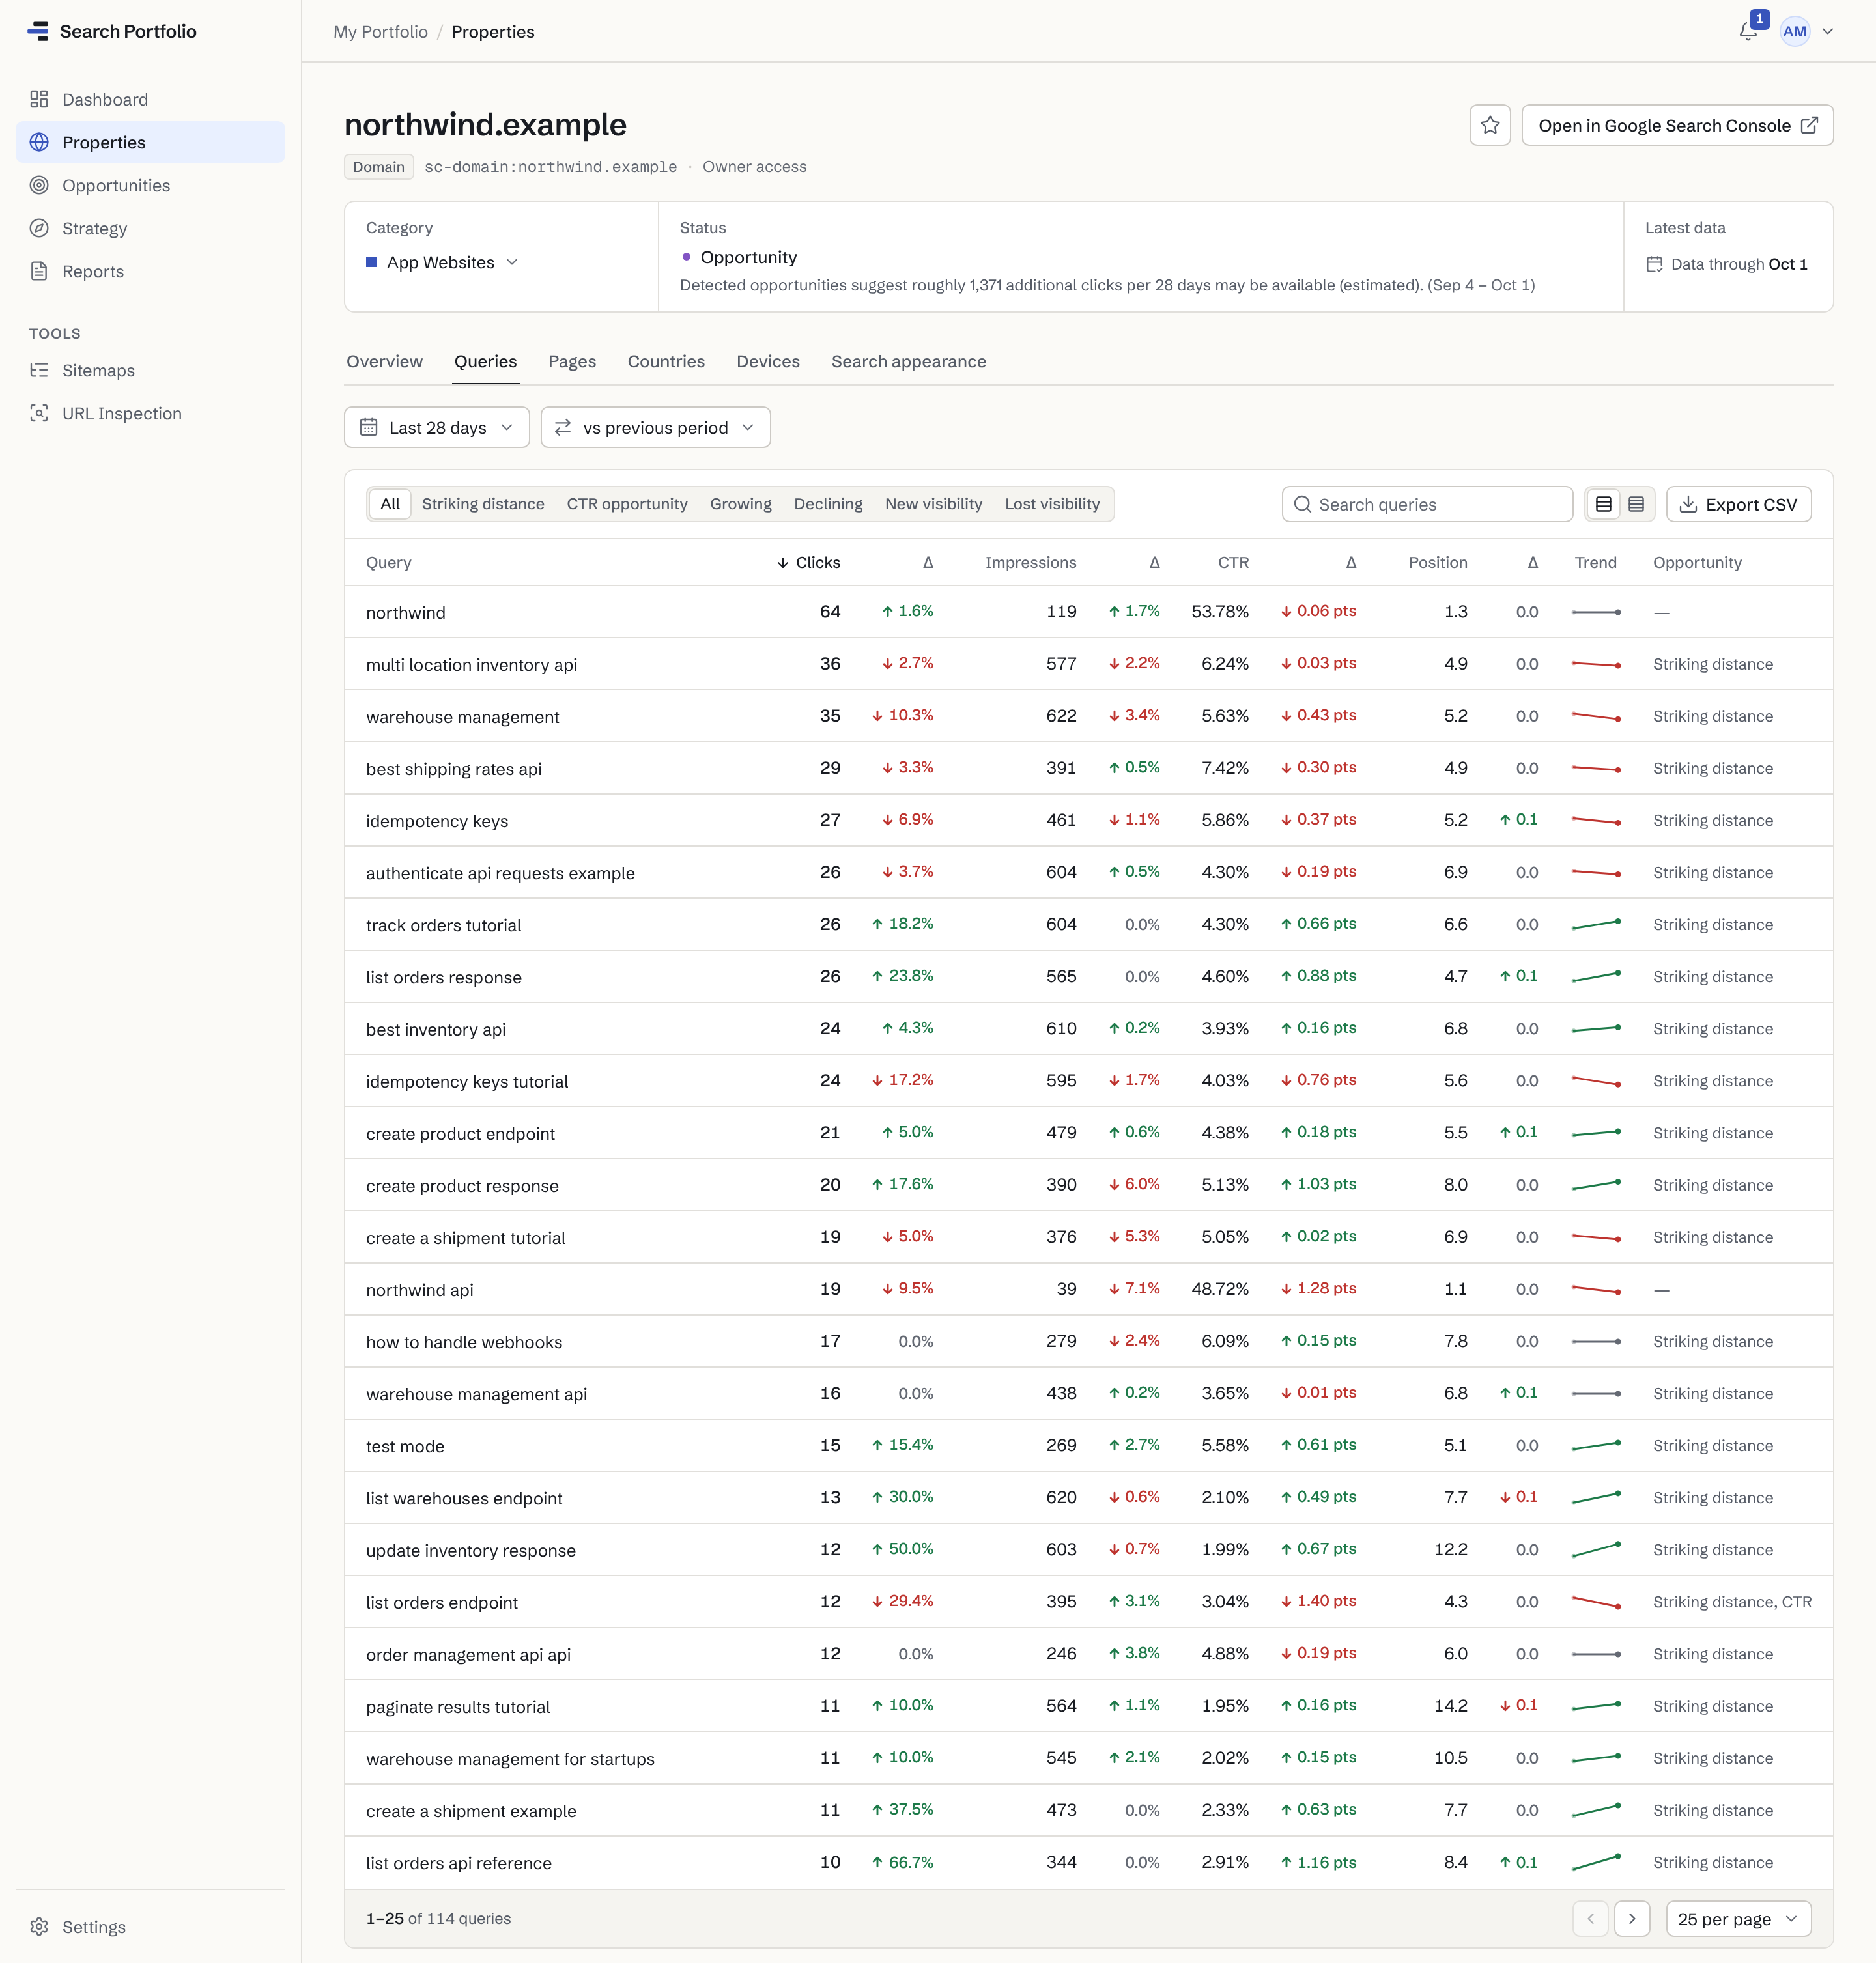Open the AM user avatar menu
1876x1963 pixels.
click(x=1795, y=31)
